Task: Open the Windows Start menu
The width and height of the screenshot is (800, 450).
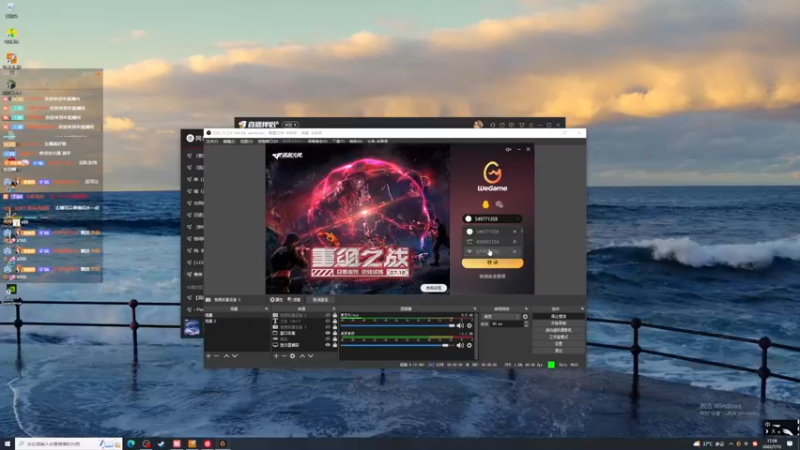Action: (x=7, y=444)
